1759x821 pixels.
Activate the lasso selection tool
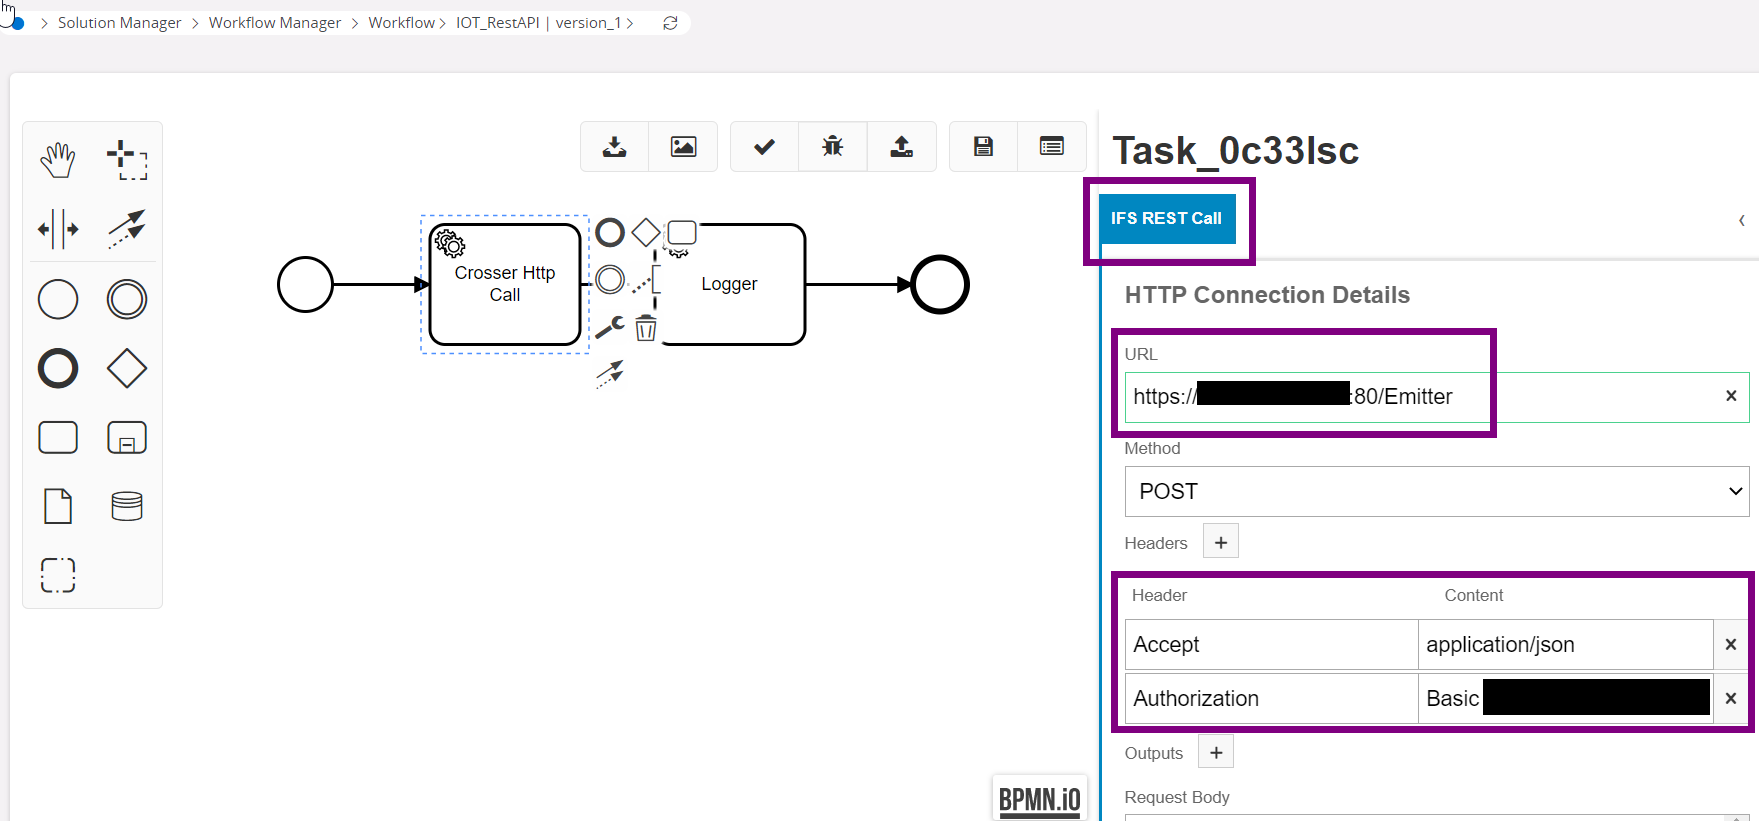click(127, 160)
